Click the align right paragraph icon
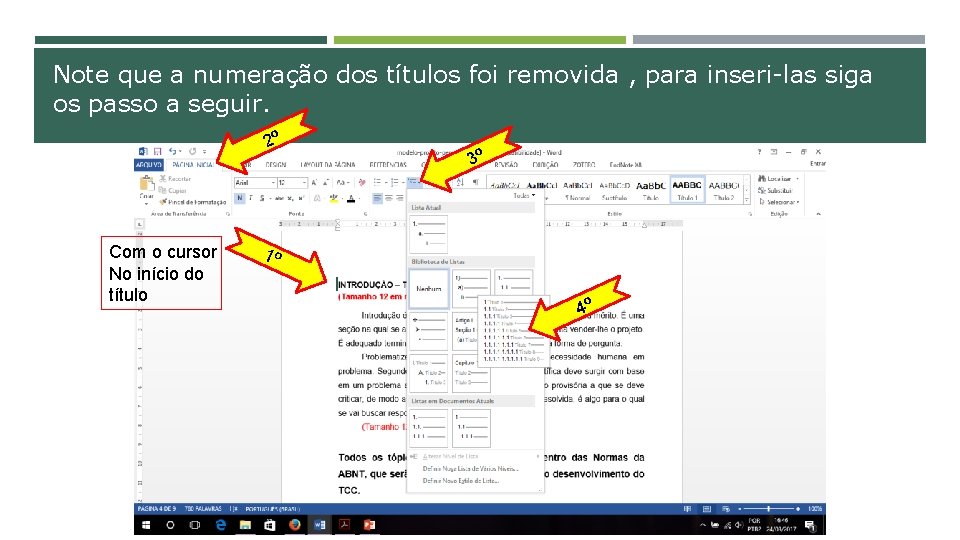 point(400,198)
